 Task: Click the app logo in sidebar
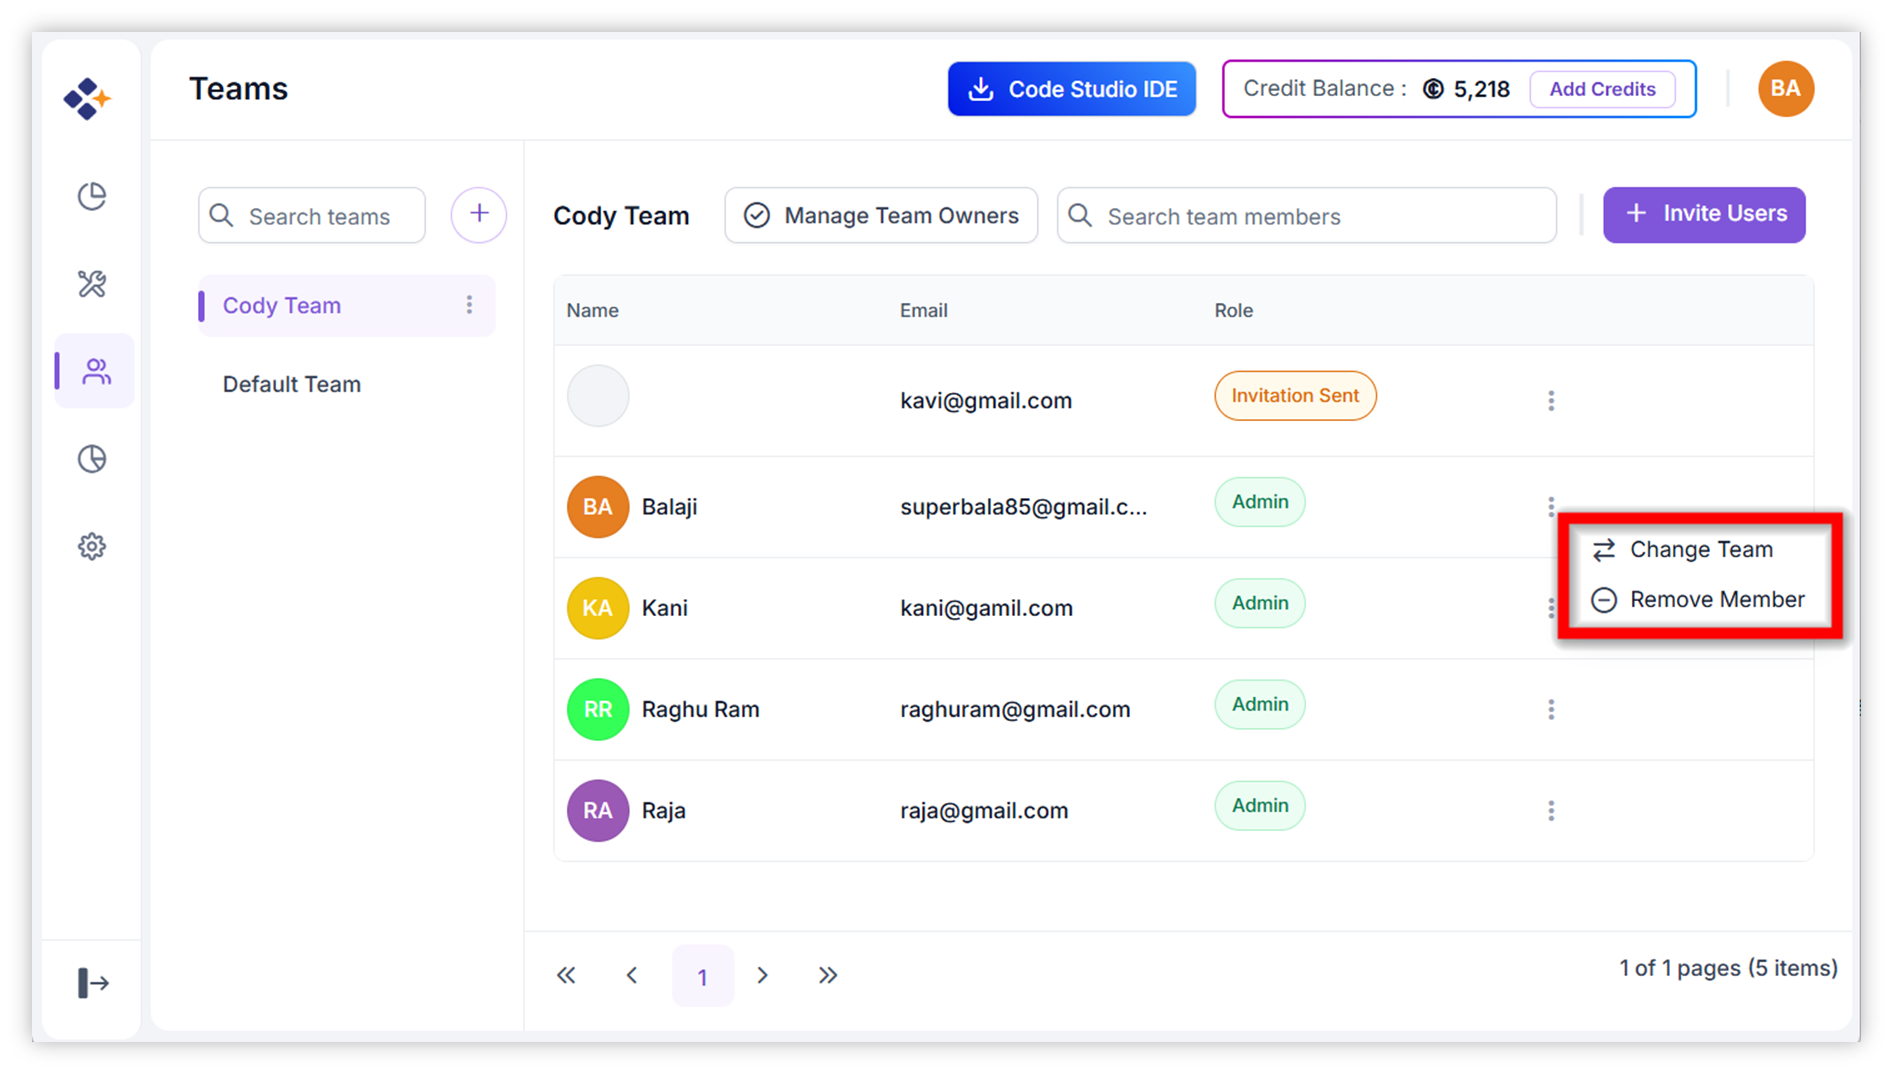pos(87,98)
